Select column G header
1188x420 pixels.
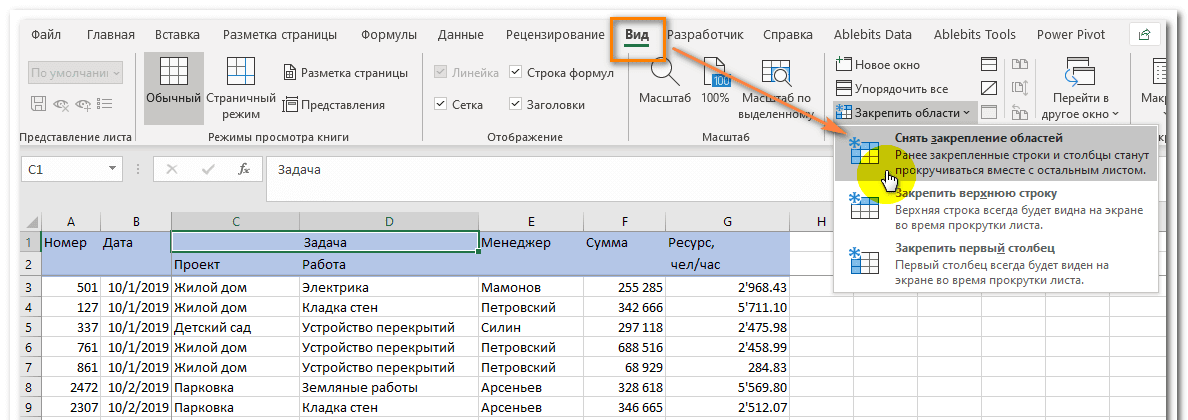(x=727, y=221)
